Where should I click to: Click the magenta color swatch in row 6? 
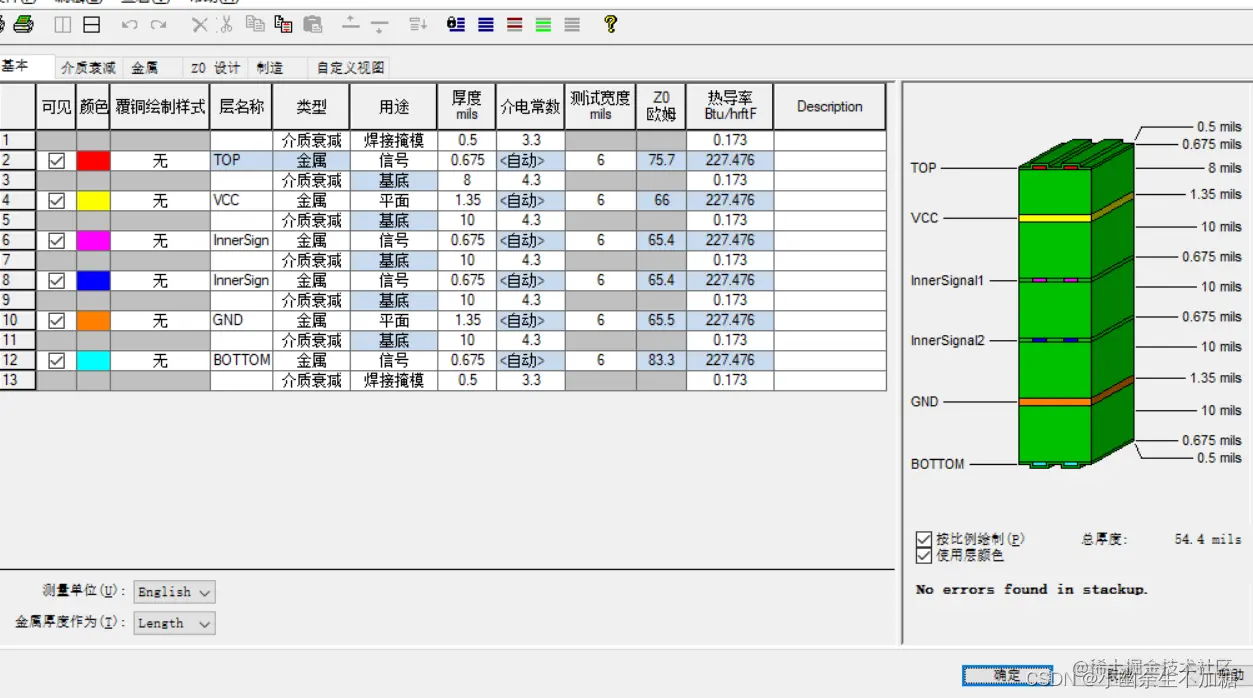coord(93,240)
